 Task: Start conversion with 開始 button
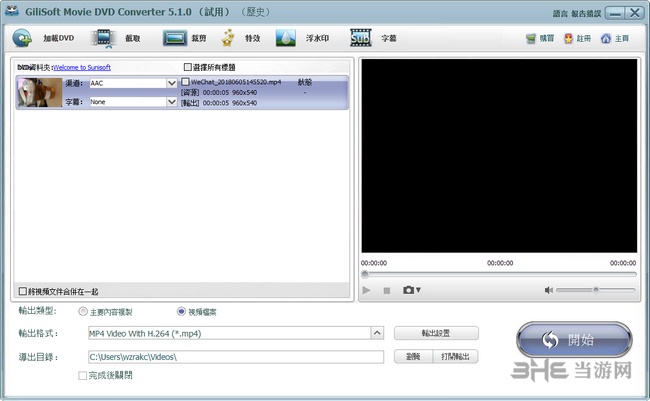click(574, 340)
